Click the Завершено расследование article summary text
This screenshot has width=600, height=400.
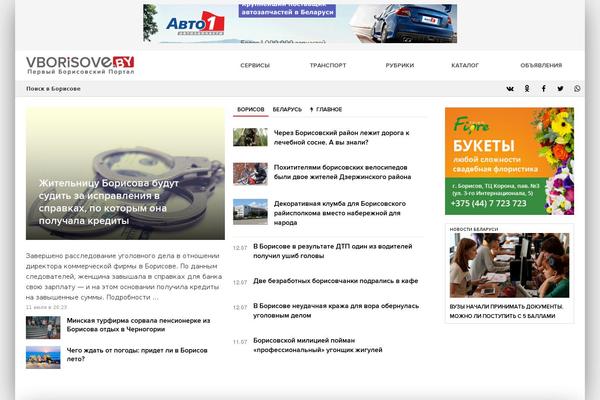124,276
